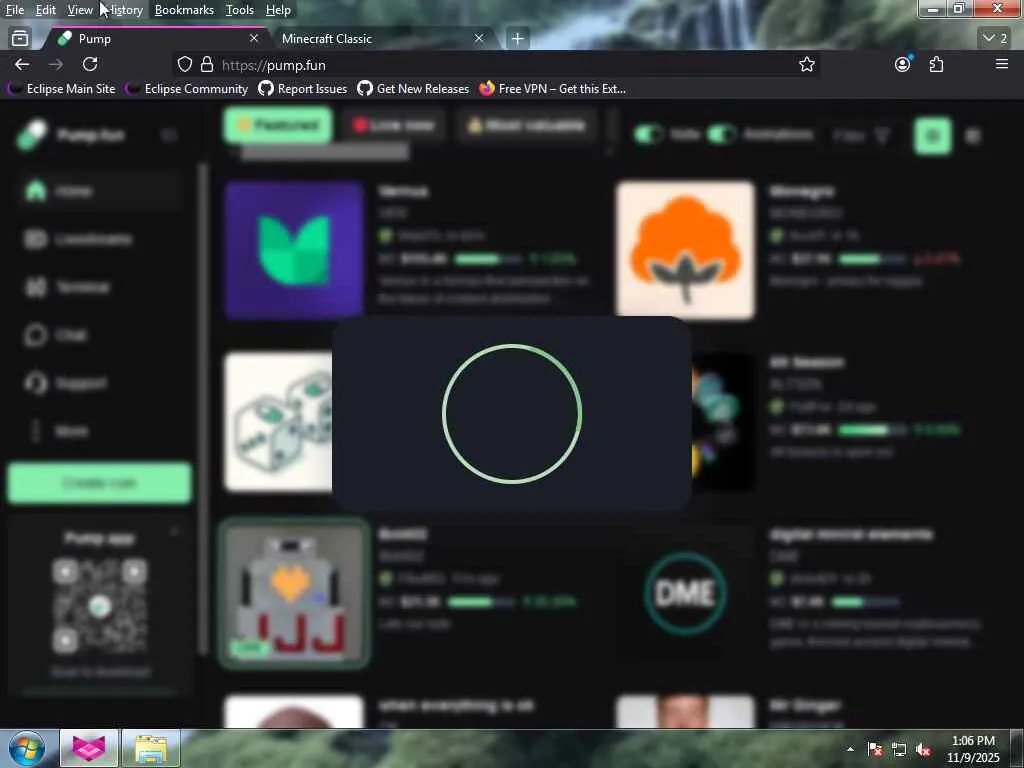Open the pink browser taskbar icon
1024x768 pixels.
[89, 748]
